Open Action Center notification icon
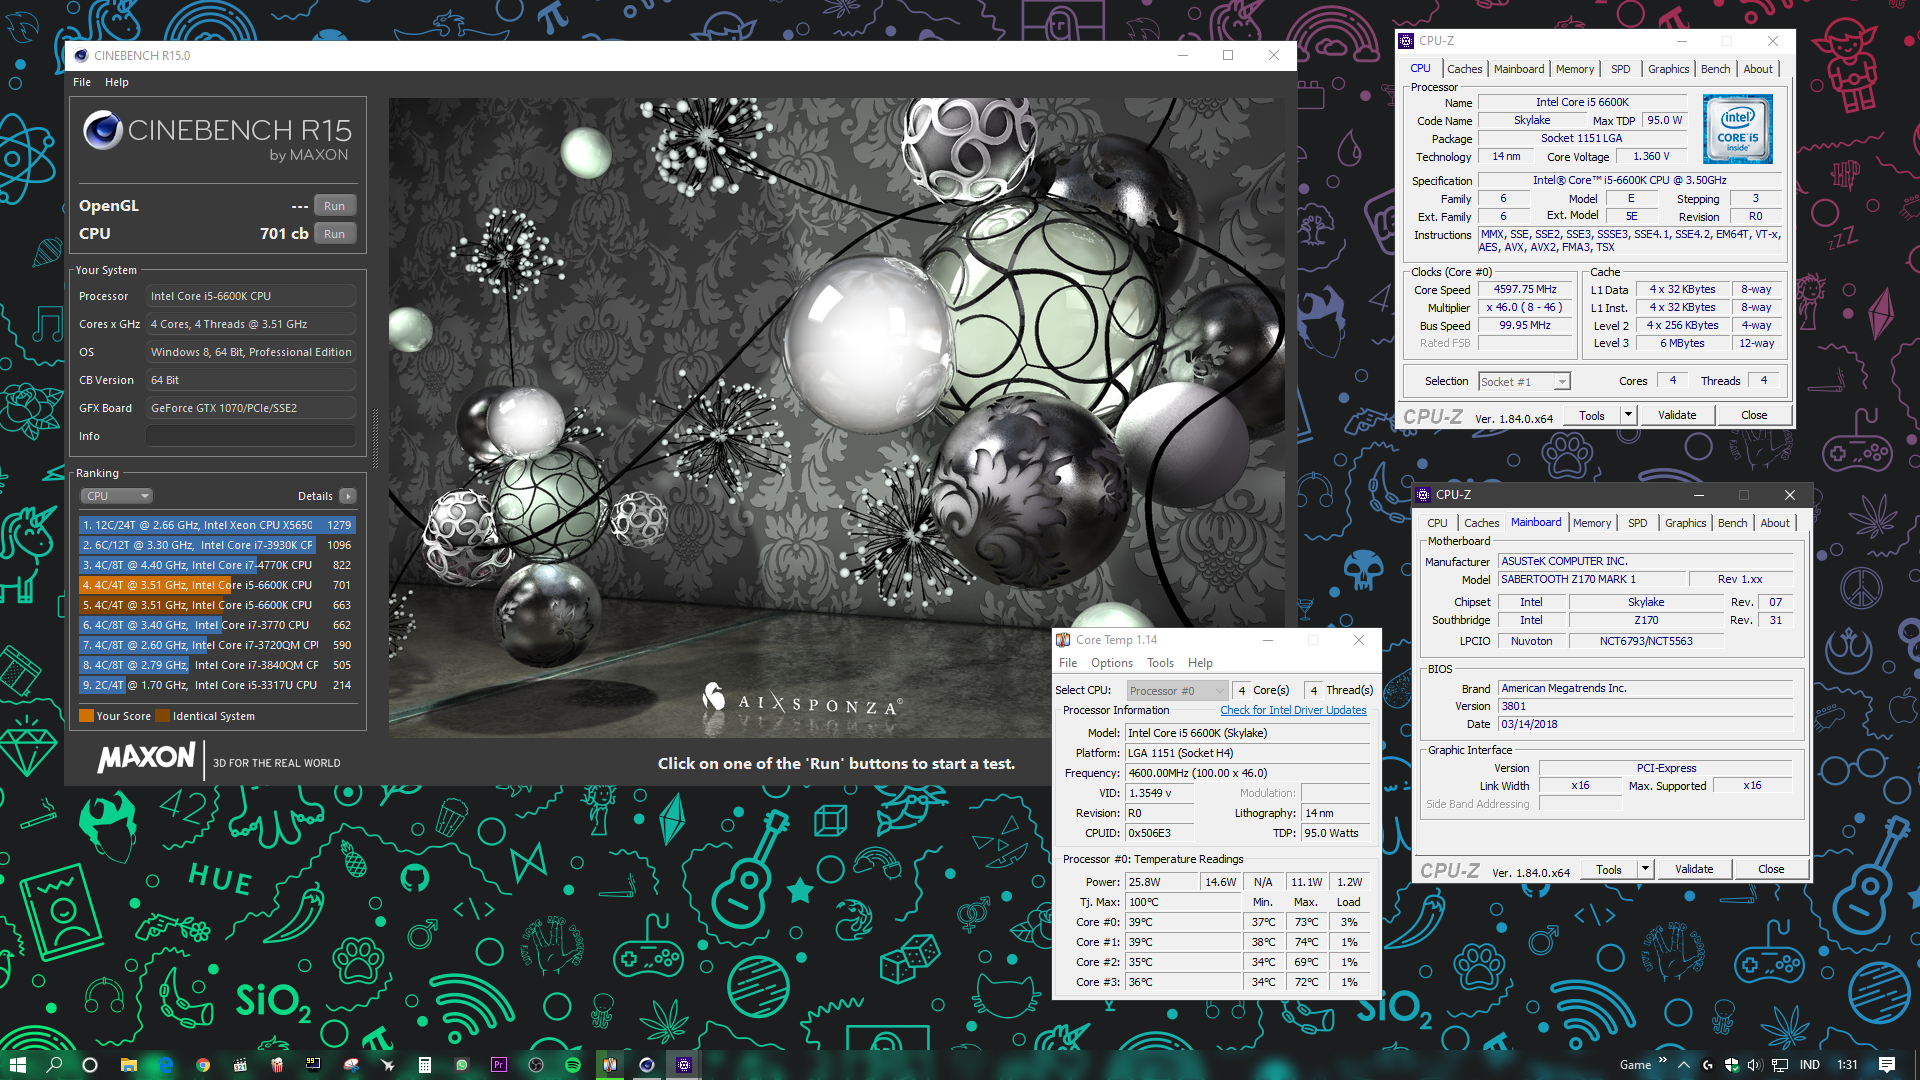The image size is (1920, 1080). pyautogui.click(x=1887, y=1065)
